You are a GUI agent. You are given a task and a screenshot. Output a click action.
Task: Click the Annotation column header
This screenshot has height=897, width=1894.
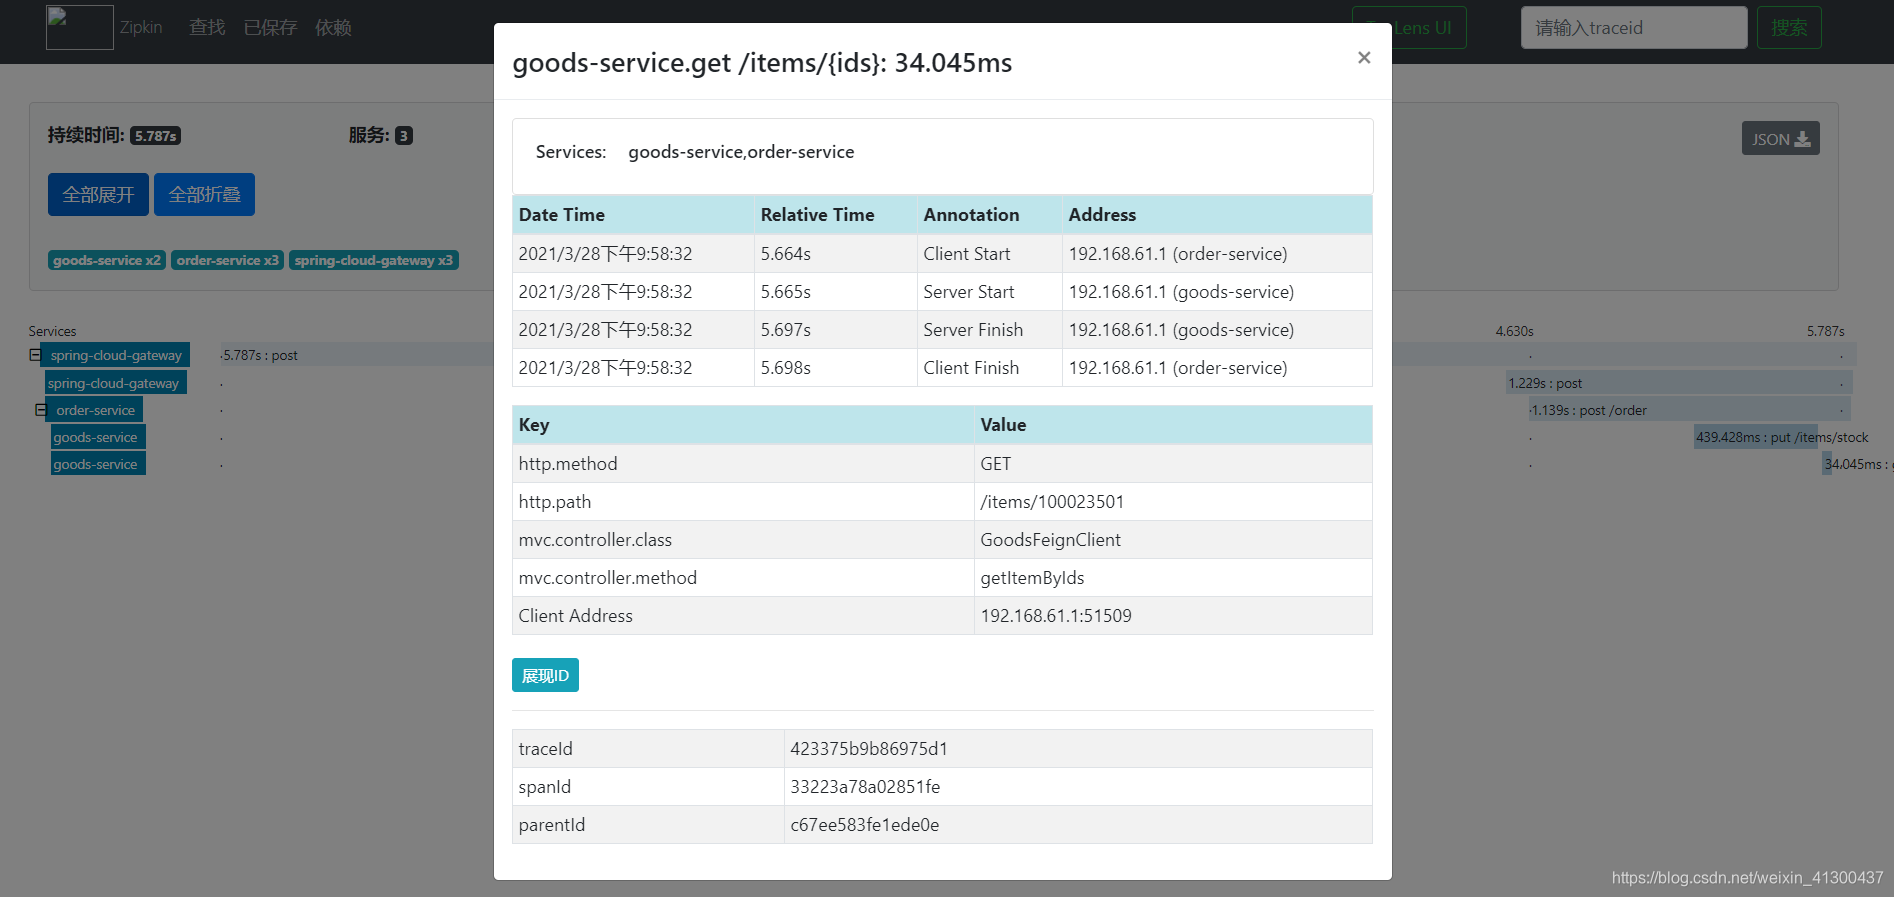click(x=989, y=215)
